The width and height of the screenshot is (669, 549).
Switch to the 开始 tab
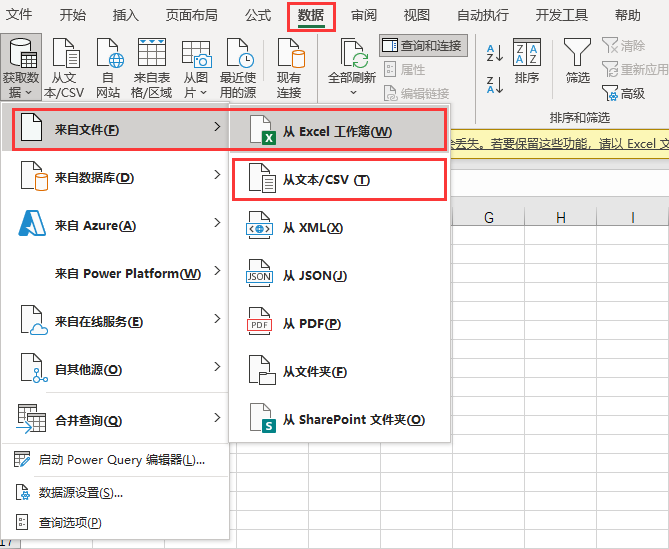pyautogui.click(x=73, y=15)
